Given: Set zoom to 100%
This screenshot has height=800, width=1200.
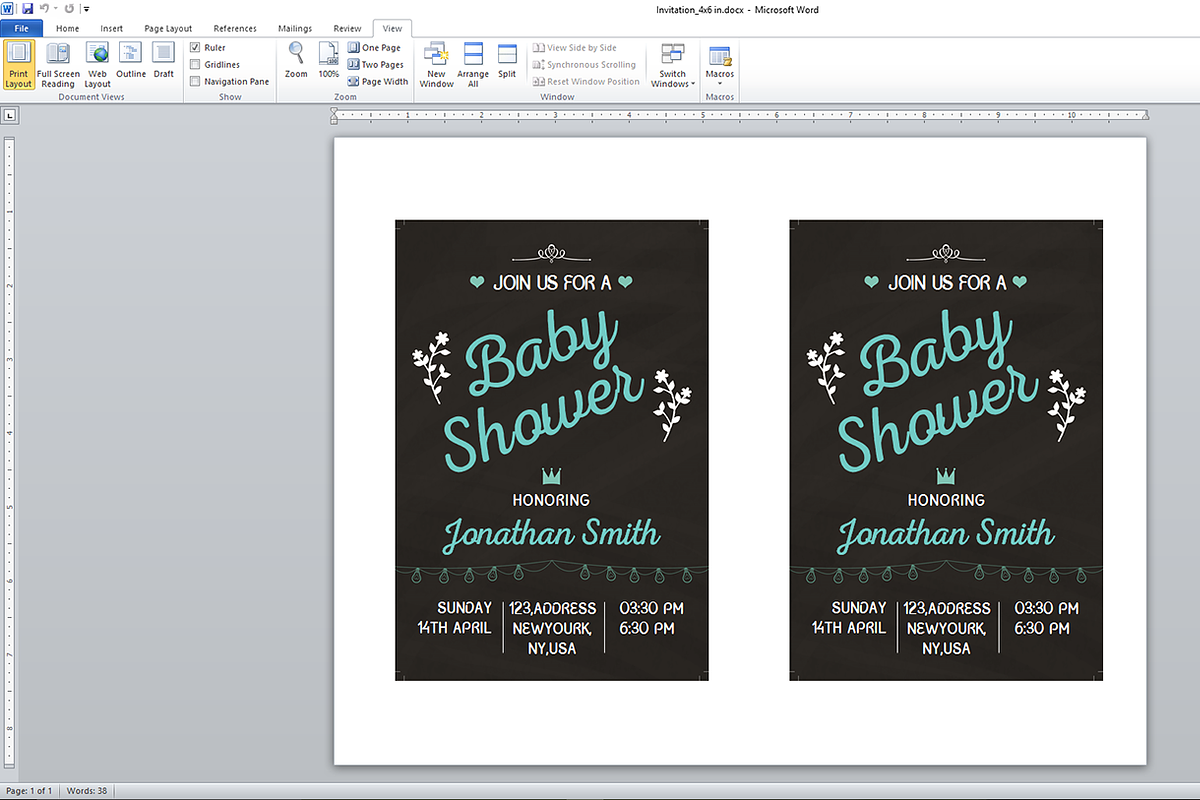Looking at the screenshot, I should [x=329, y=62].
